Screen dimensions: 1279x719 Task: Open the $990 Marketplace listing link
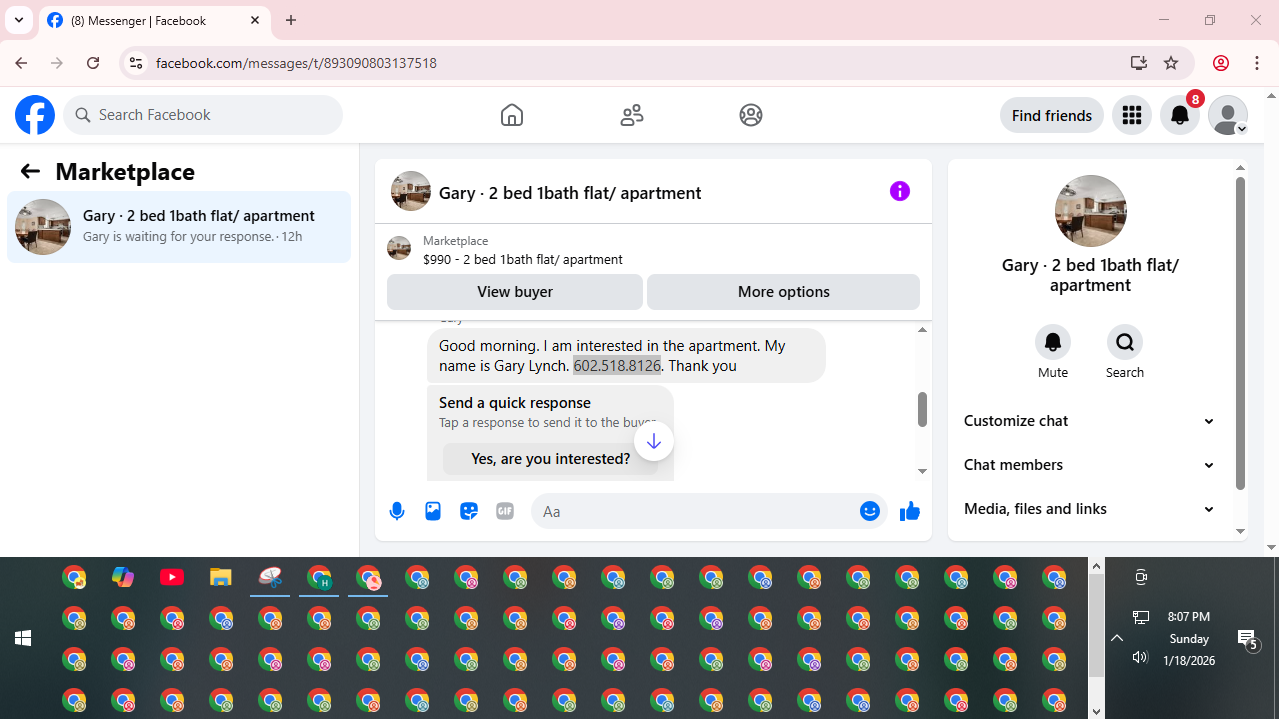pos(522,259)
